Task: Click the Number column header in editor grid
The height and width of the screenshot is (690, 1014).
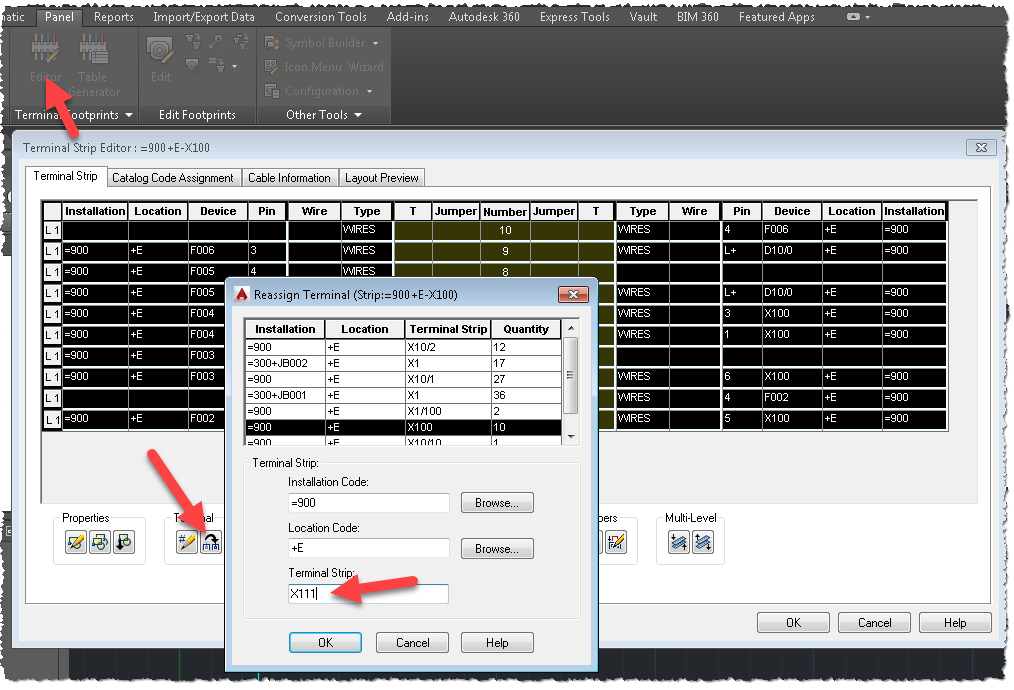Action: pos(505,211)
